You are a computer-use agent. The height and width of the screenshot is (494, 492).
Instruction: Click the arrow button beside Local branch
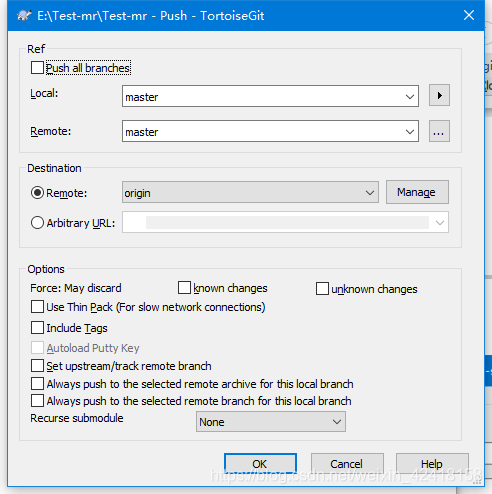(x=439, y=95)
